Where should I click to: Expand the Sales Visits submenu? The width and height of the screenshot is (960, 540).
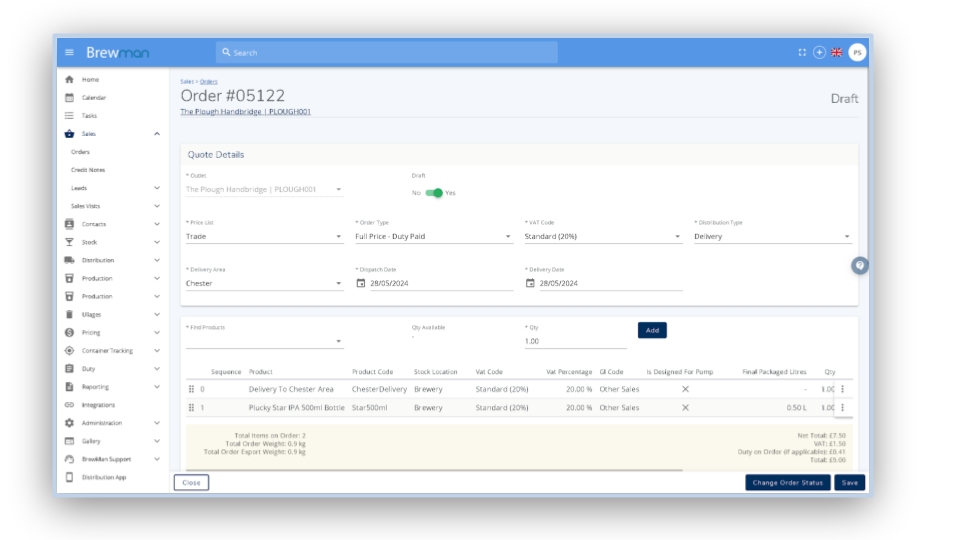(157, 206)
